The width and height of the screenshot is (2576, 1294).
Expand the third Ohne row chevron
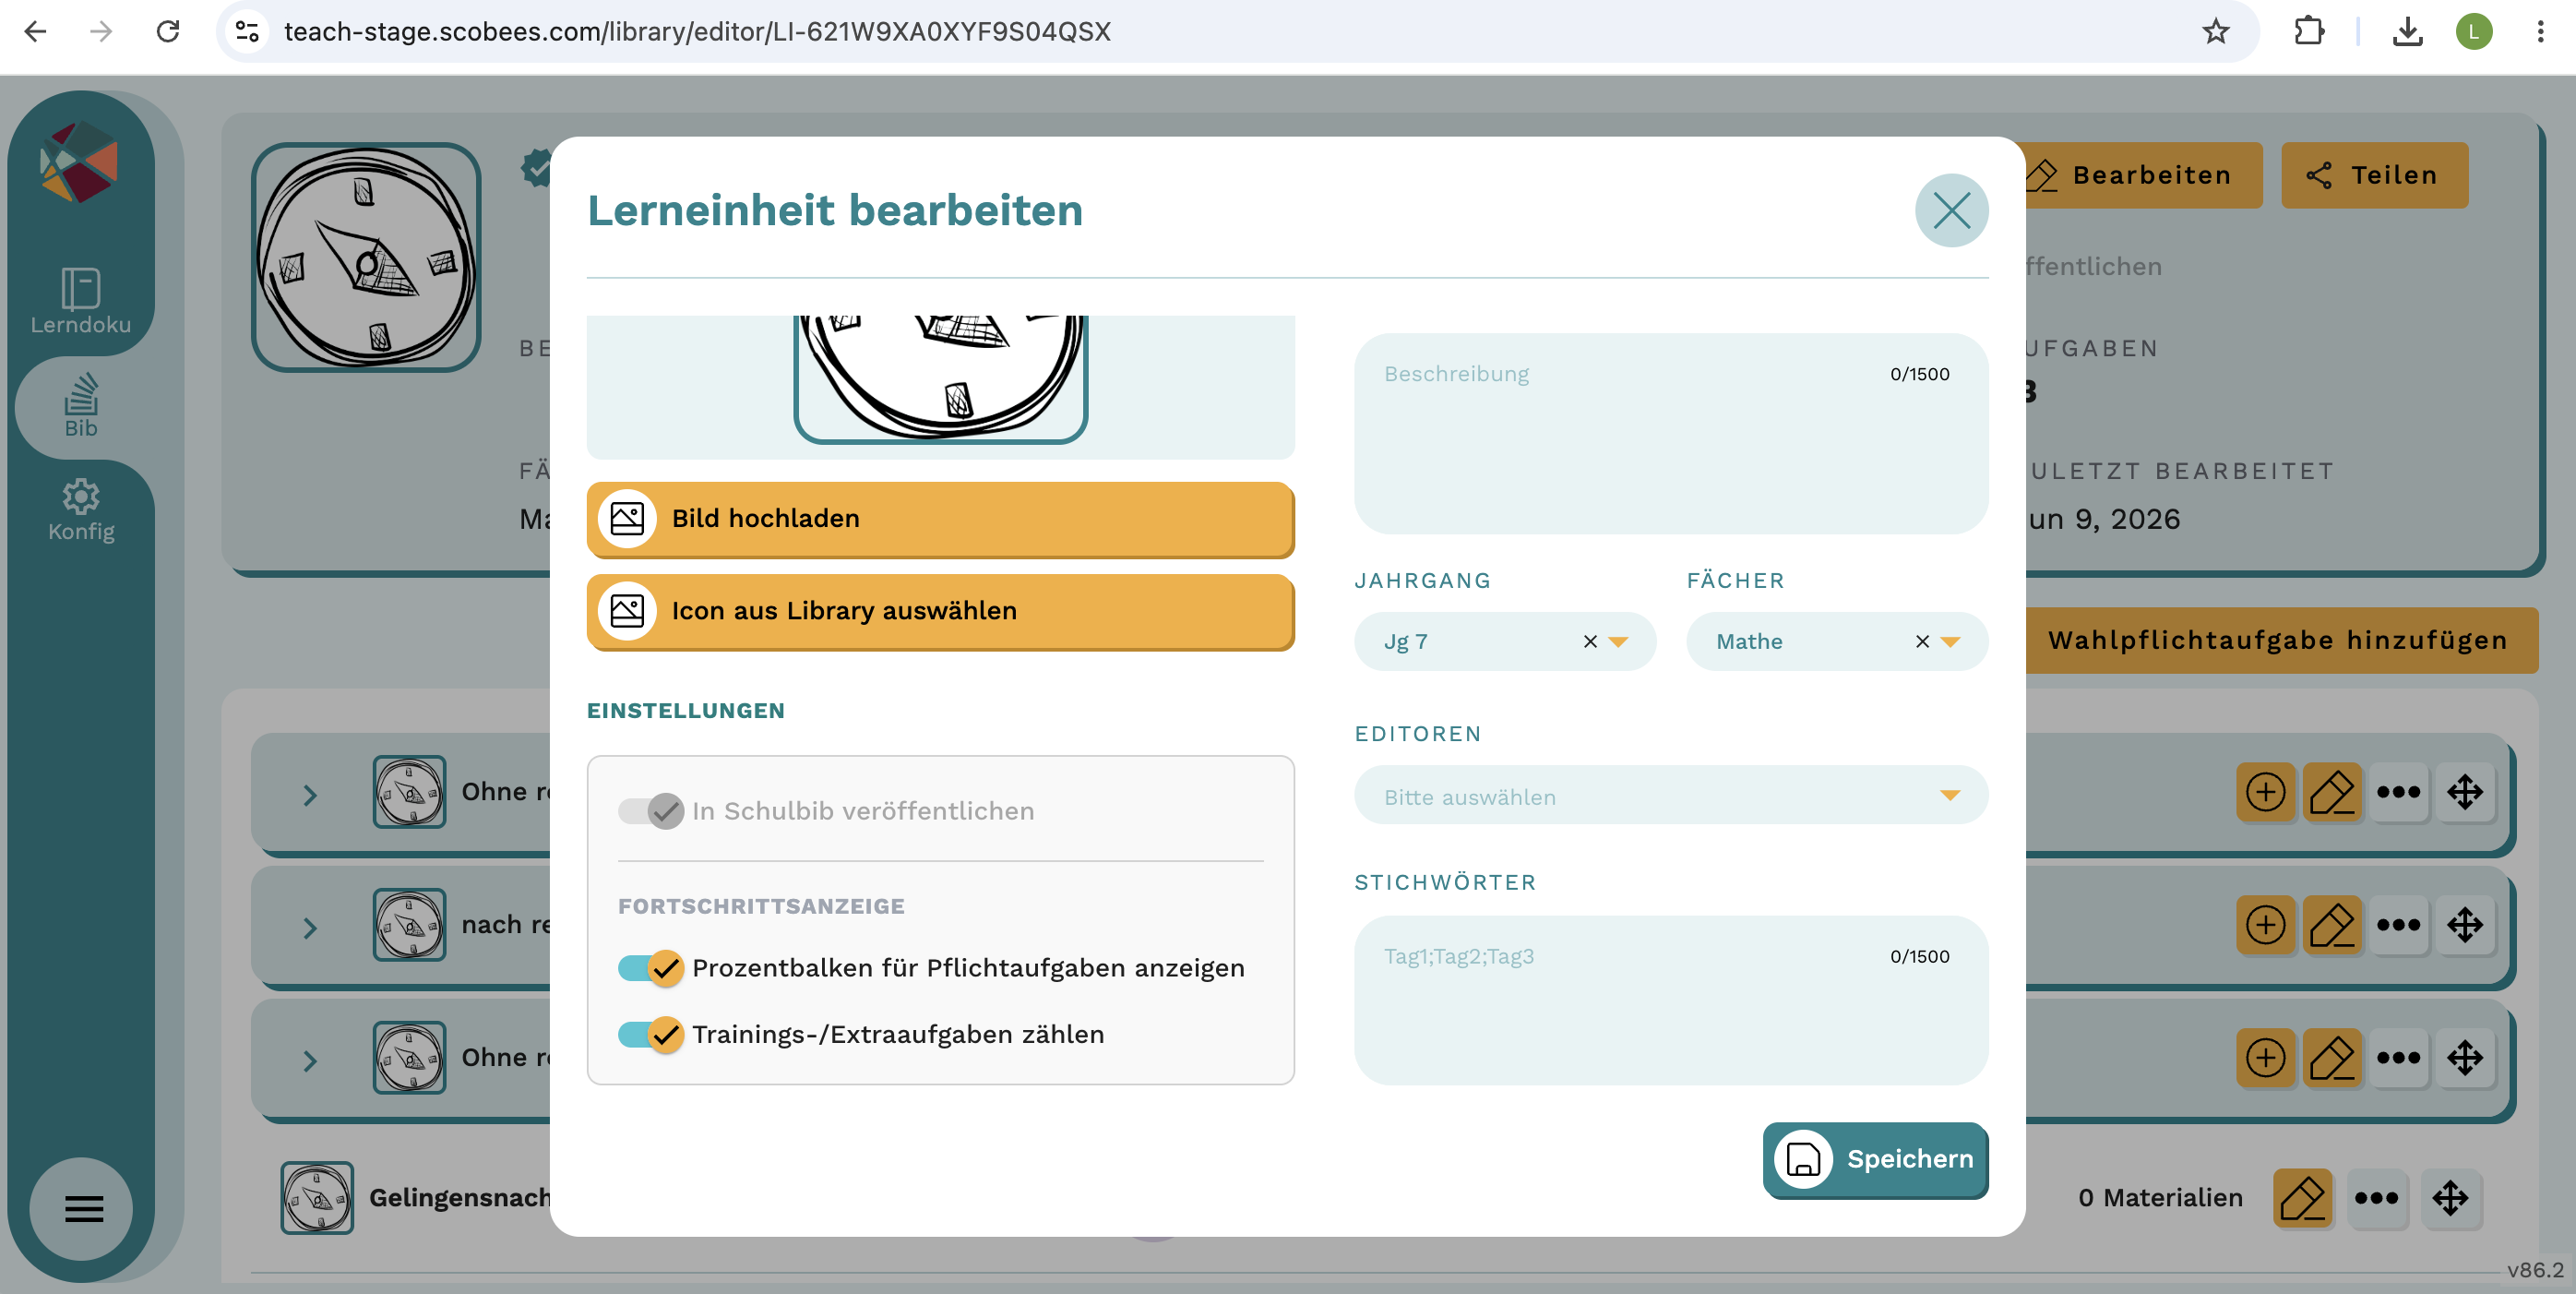[310, 1061]
